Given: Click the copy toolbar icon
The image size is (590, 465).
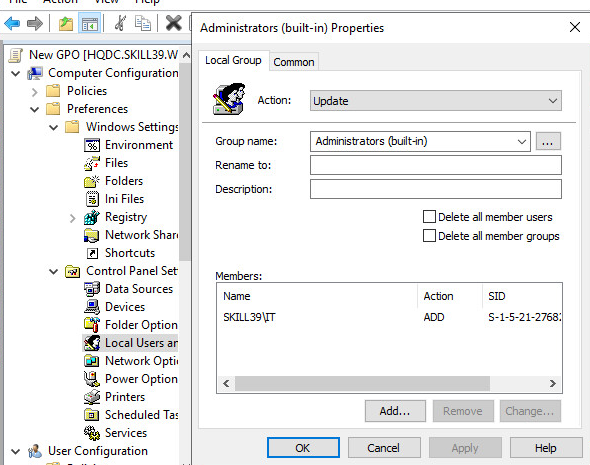Looking at the screenshot, I should pos(143,23).
